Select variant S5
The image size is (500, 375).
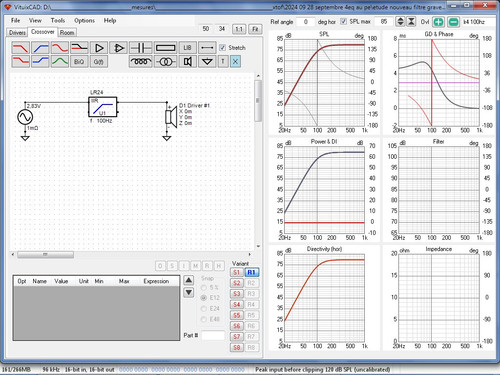coord(236,315)
